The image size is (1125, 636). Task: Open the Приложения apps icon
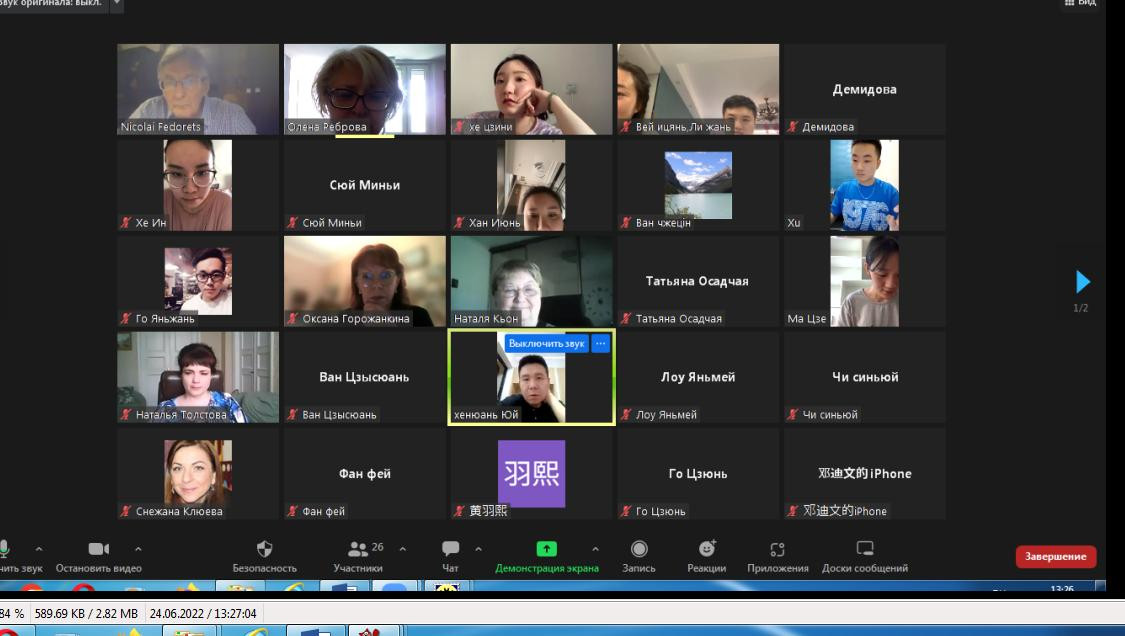tap(778, 549)
